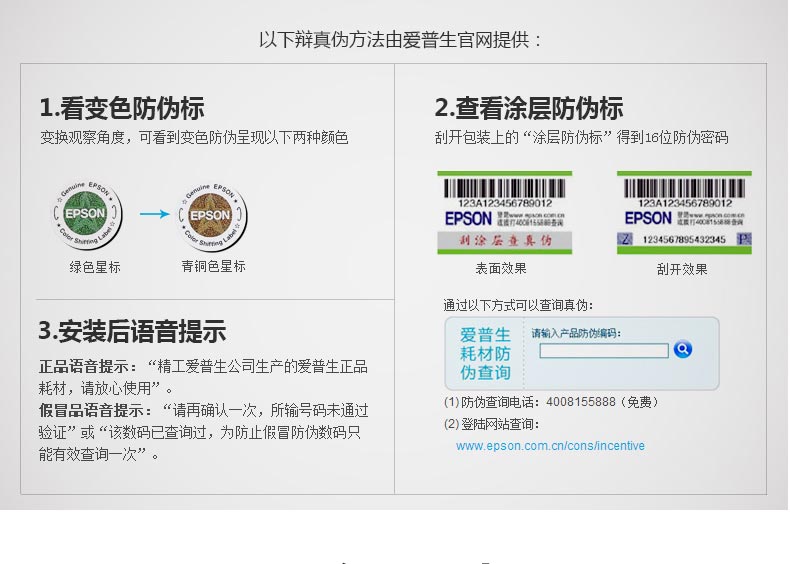Click the label 请输入产品防伪编码
The width and height of the screenshot is (790, 564).
point(576,333)
